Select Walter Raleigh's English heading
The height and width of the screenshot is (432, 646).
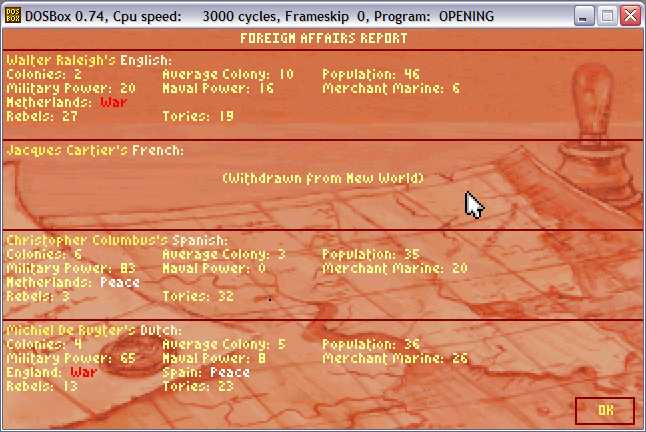89,60
